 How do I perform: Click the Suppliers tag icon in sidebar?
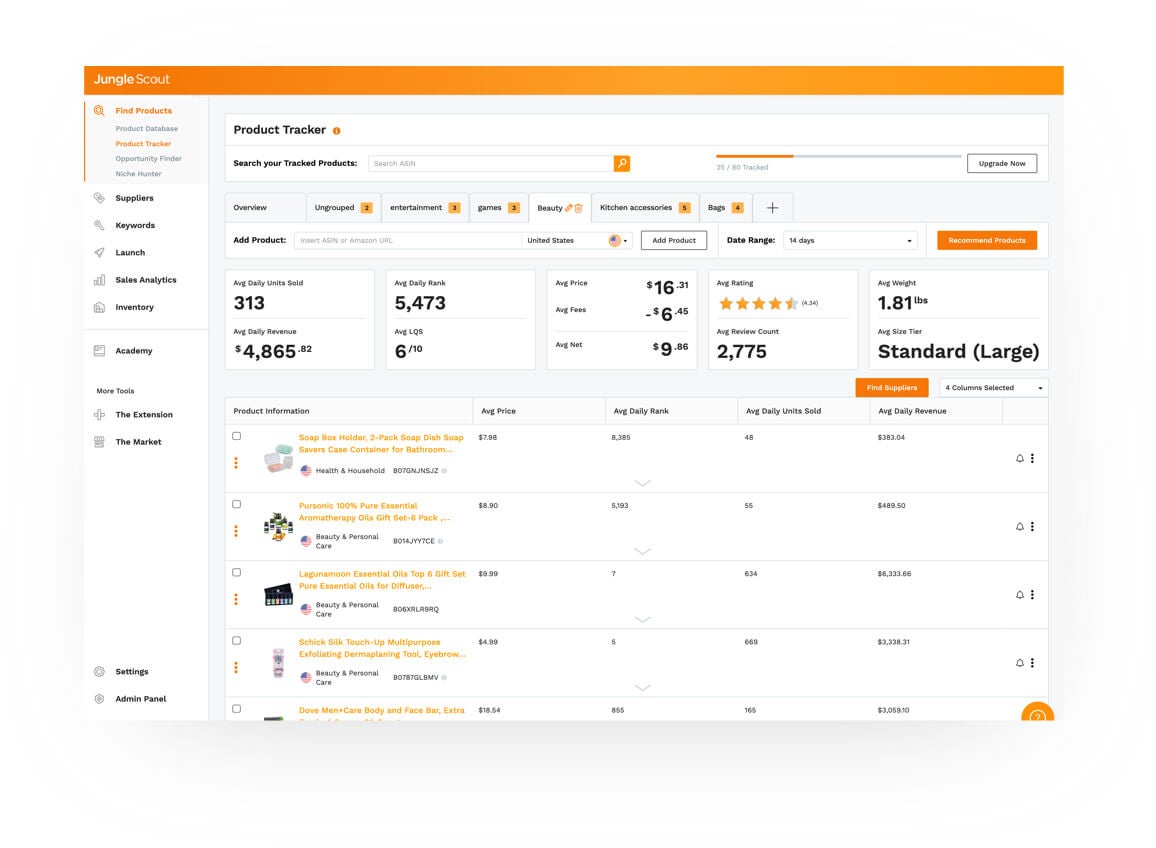coord(99,198)
